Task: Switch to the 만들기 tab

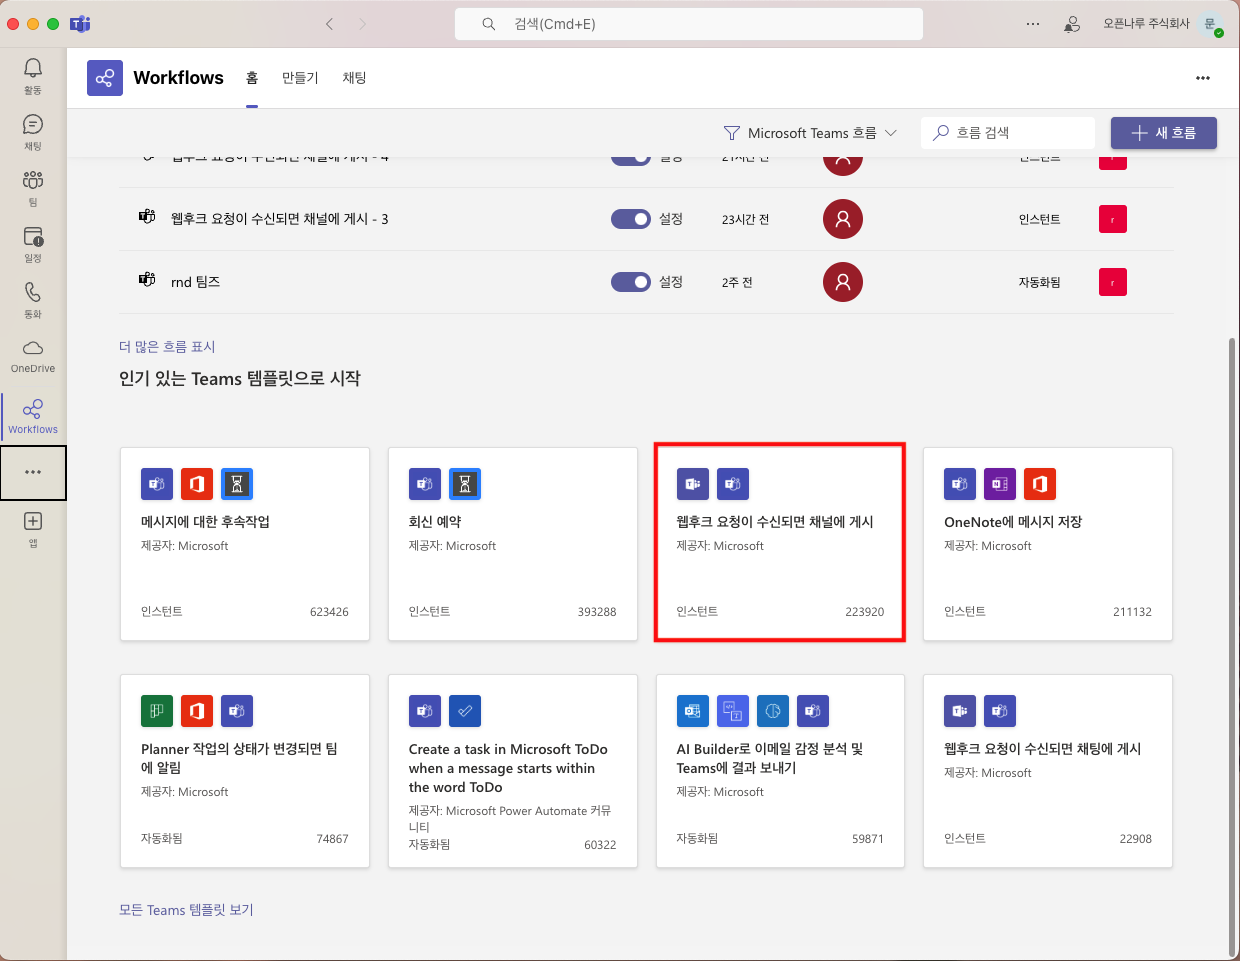Action: (x=300, y=78)
